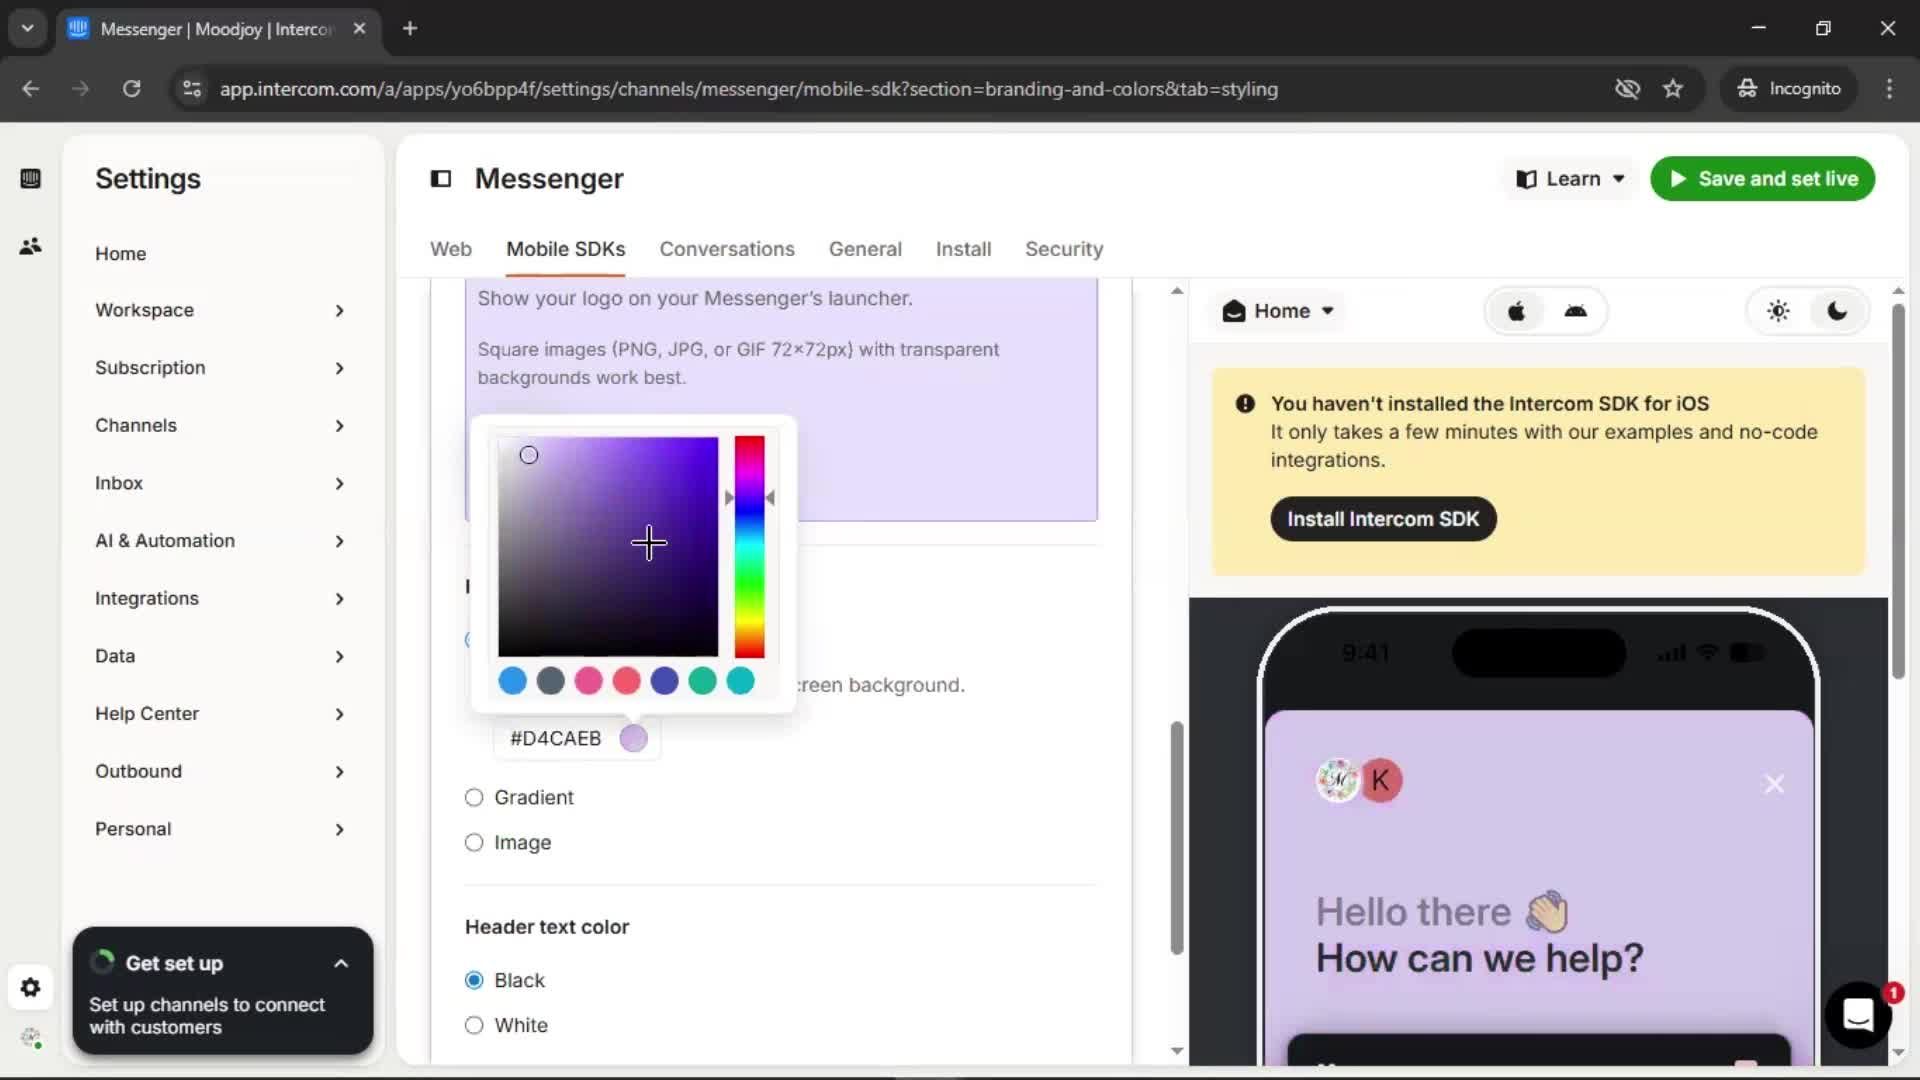Viewport: 1920px width, 1080px height.
Task: Expand the Personal settings section
Action: tap(220, 830)
